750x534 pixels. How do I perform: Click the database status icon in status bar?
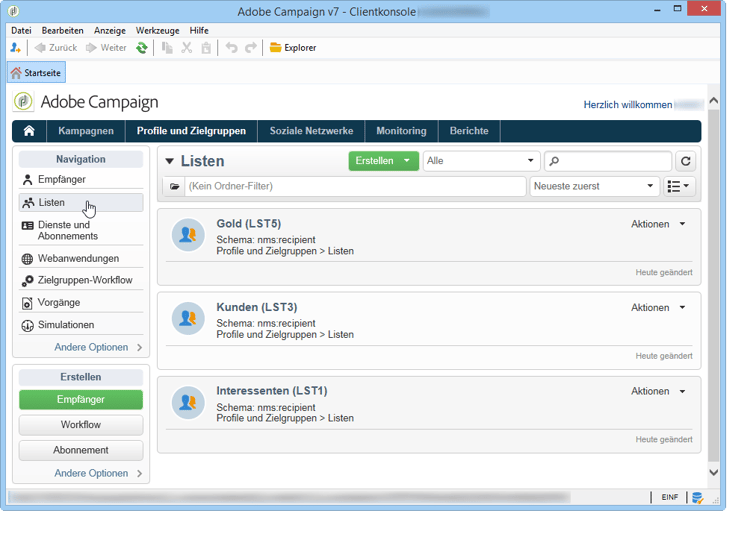coord(697,498)
